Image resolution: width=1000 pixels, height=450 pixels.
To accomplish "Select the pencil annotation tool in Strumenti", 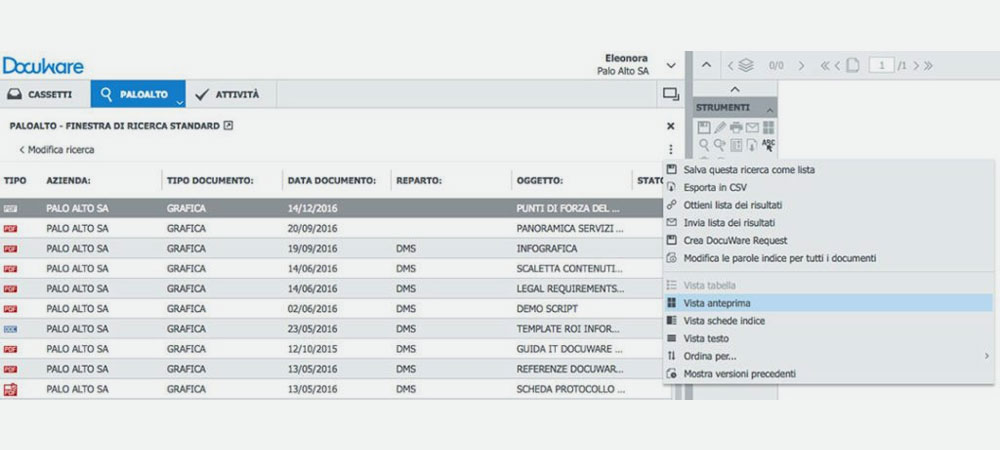I will coord(720,127).
